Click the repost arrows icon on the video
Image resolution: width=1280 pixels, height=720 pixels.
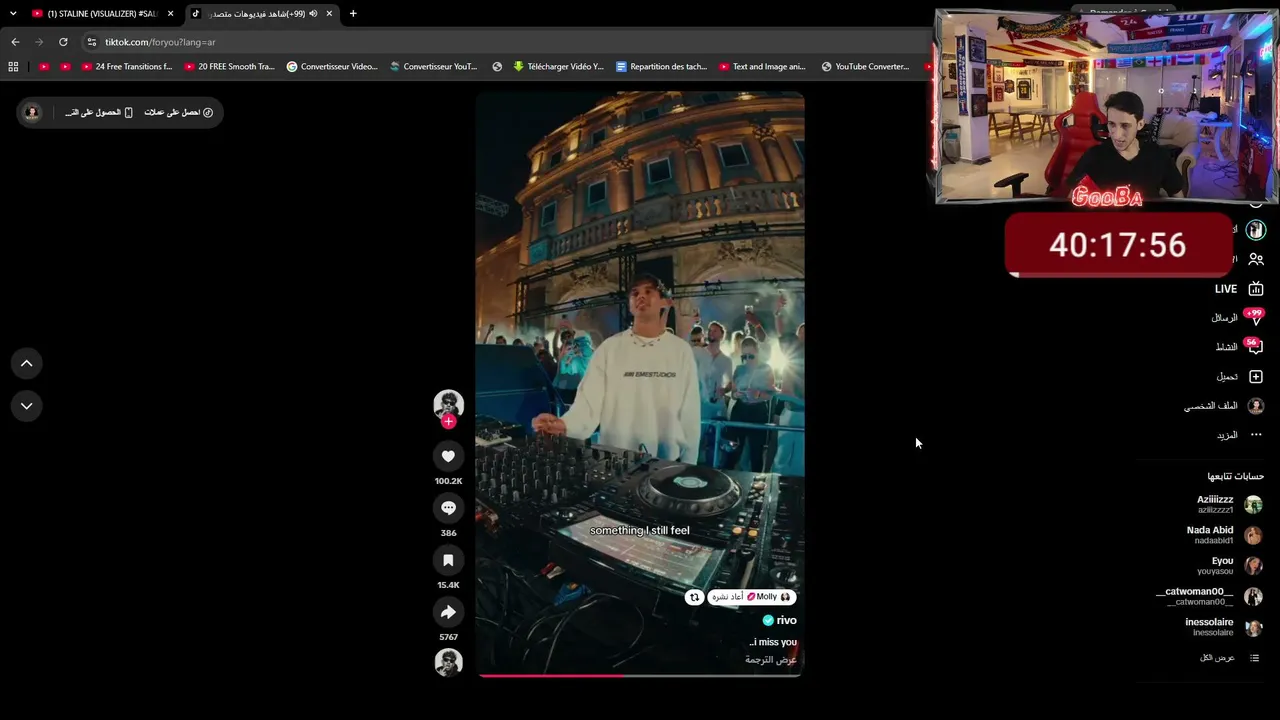(x=694, y=597)
